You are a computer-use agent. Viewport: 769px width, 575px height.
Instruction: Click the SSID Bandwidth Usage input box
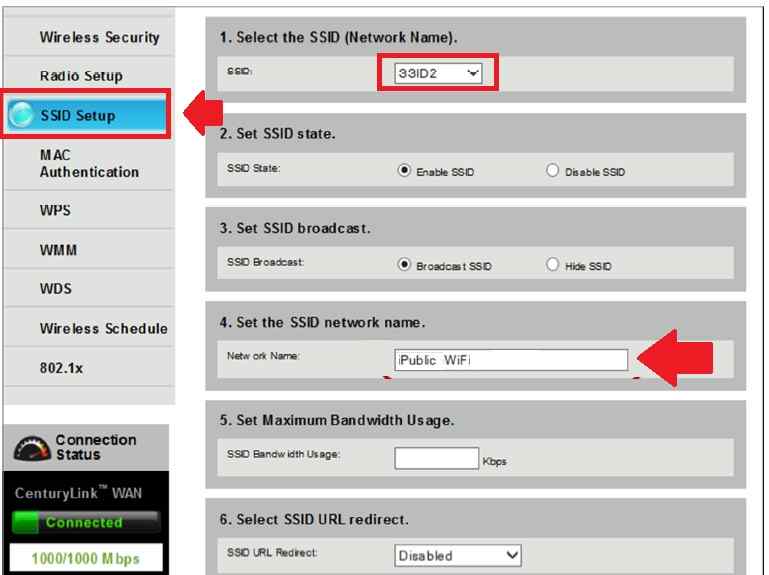pos(436,458)
